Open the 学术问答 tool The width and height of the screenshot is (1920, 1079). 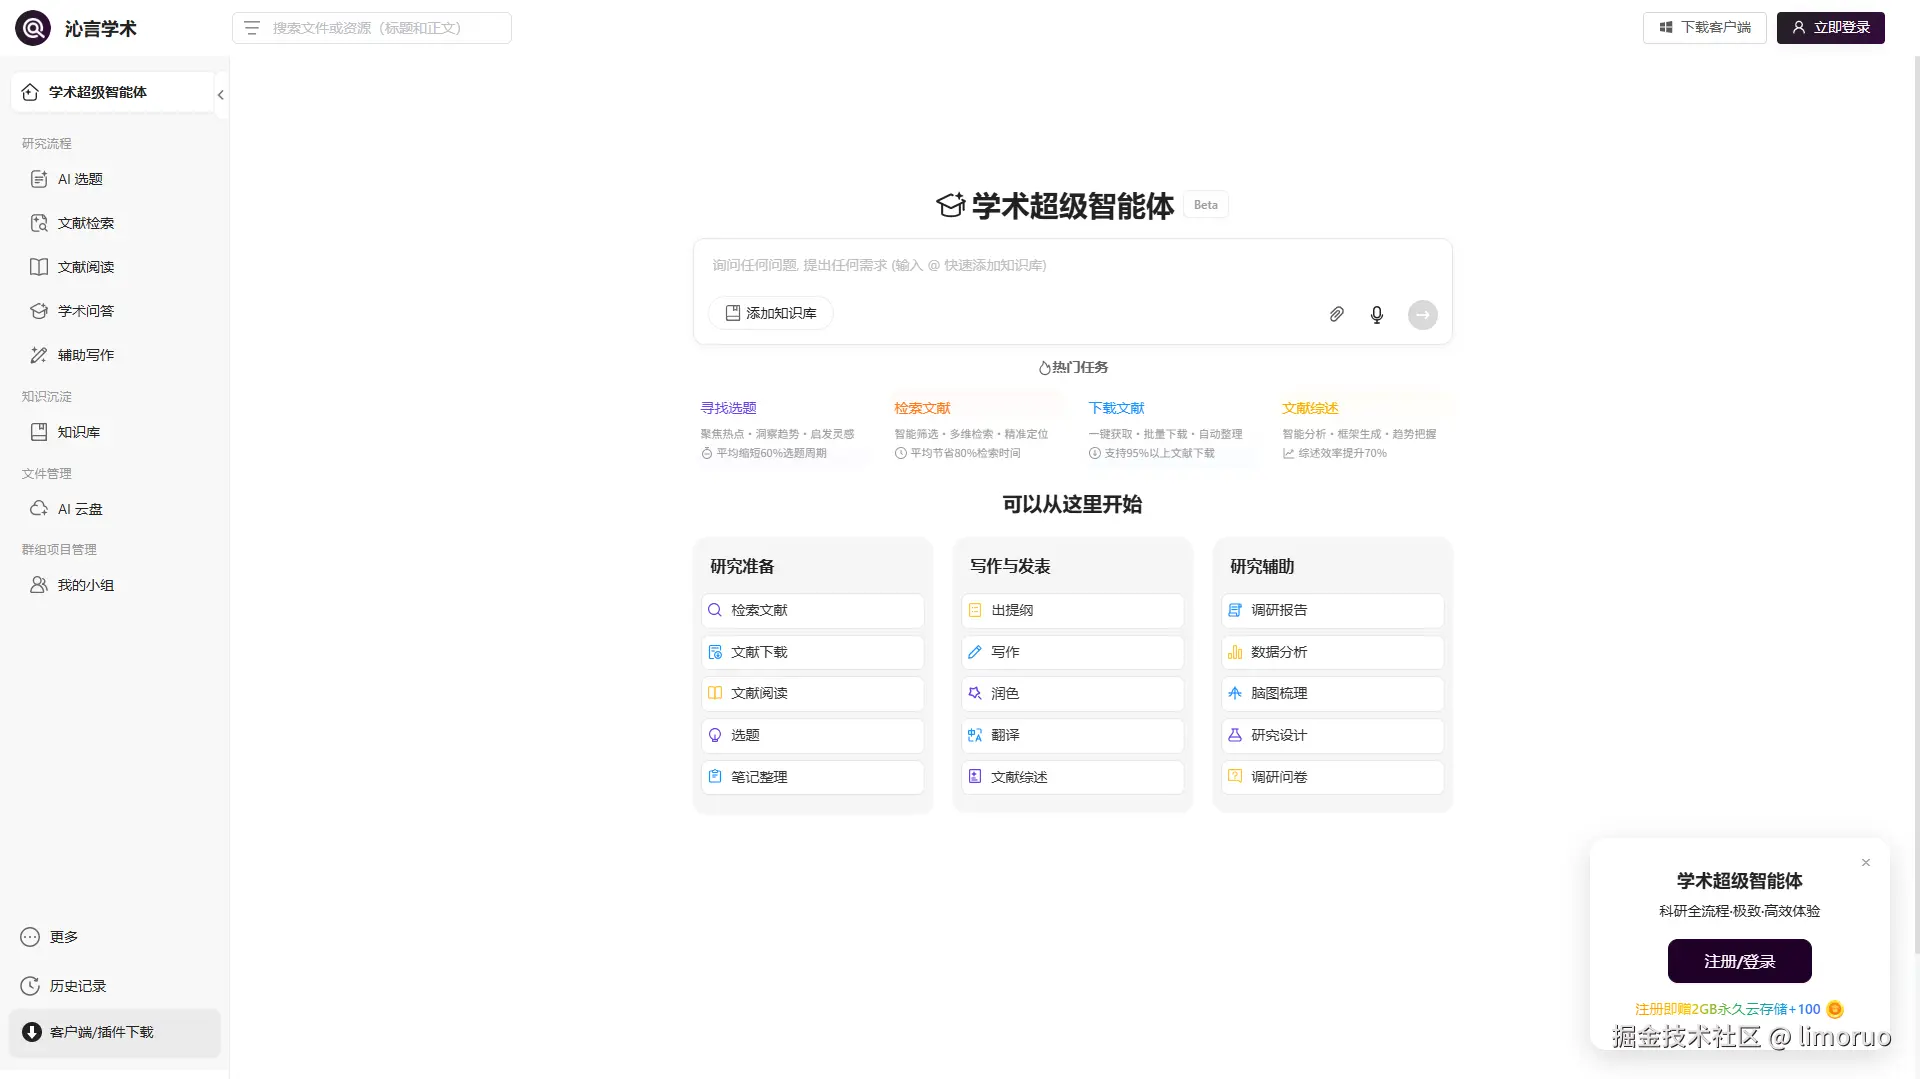pos(85,311)
